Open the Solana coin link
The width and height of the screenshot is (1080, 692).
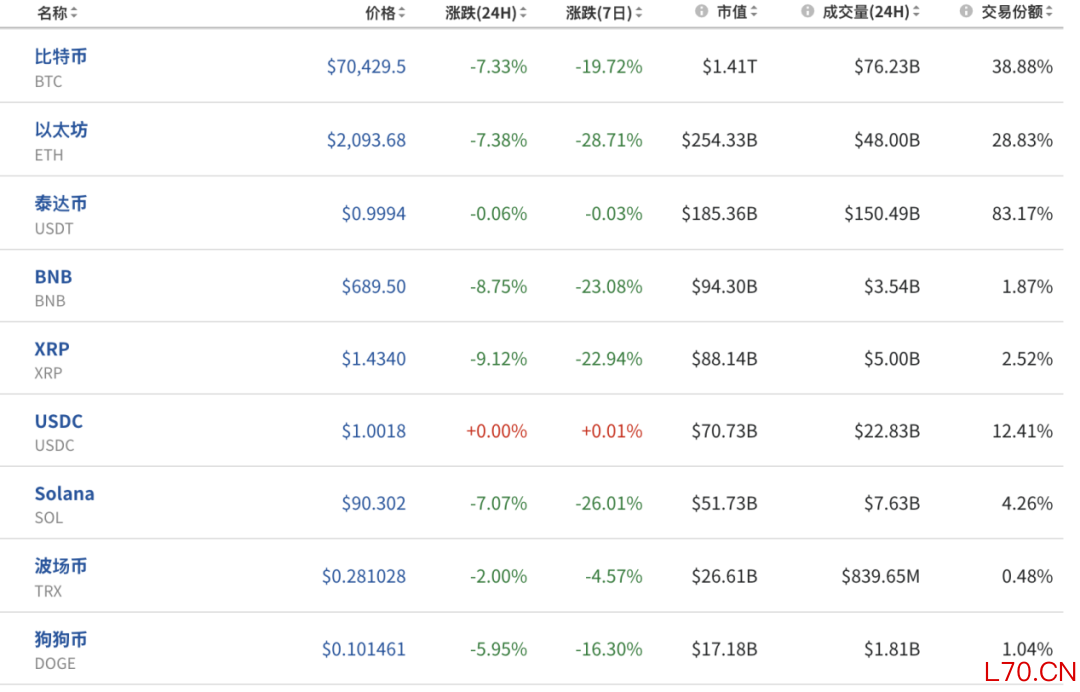[64, 494]
